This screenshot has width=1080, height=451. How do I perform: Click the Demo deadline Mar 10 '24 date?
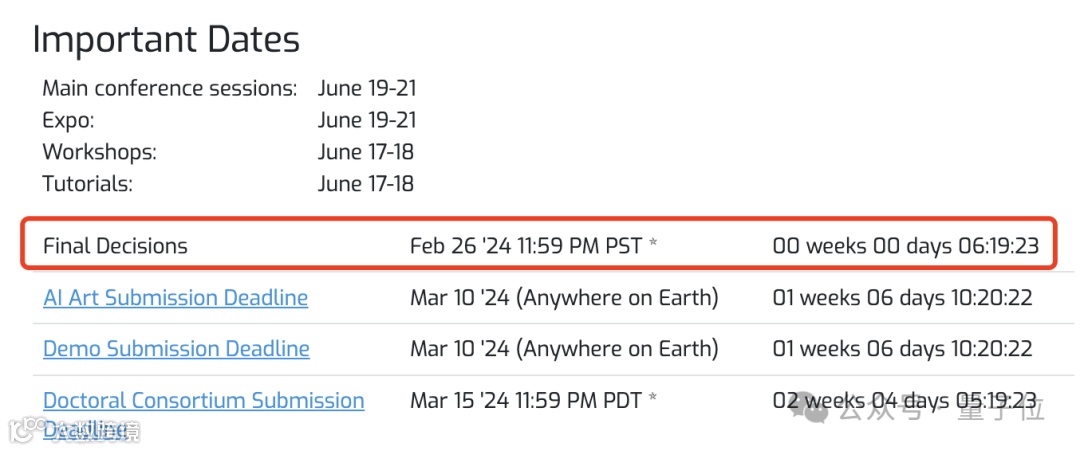564,348
